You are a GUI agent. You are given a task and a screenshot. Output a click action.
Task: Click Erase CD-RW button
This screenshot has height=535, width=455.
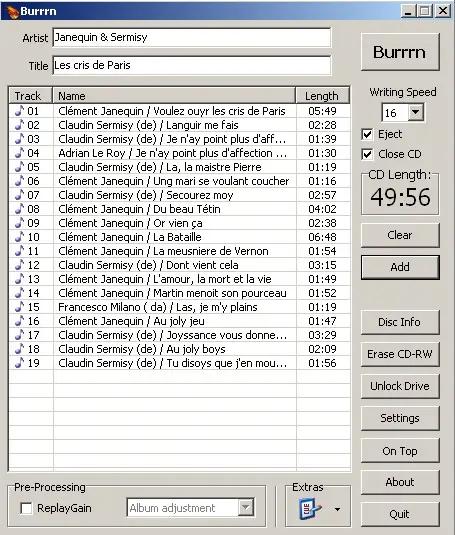pyautogui.click(x=400, y=354)
